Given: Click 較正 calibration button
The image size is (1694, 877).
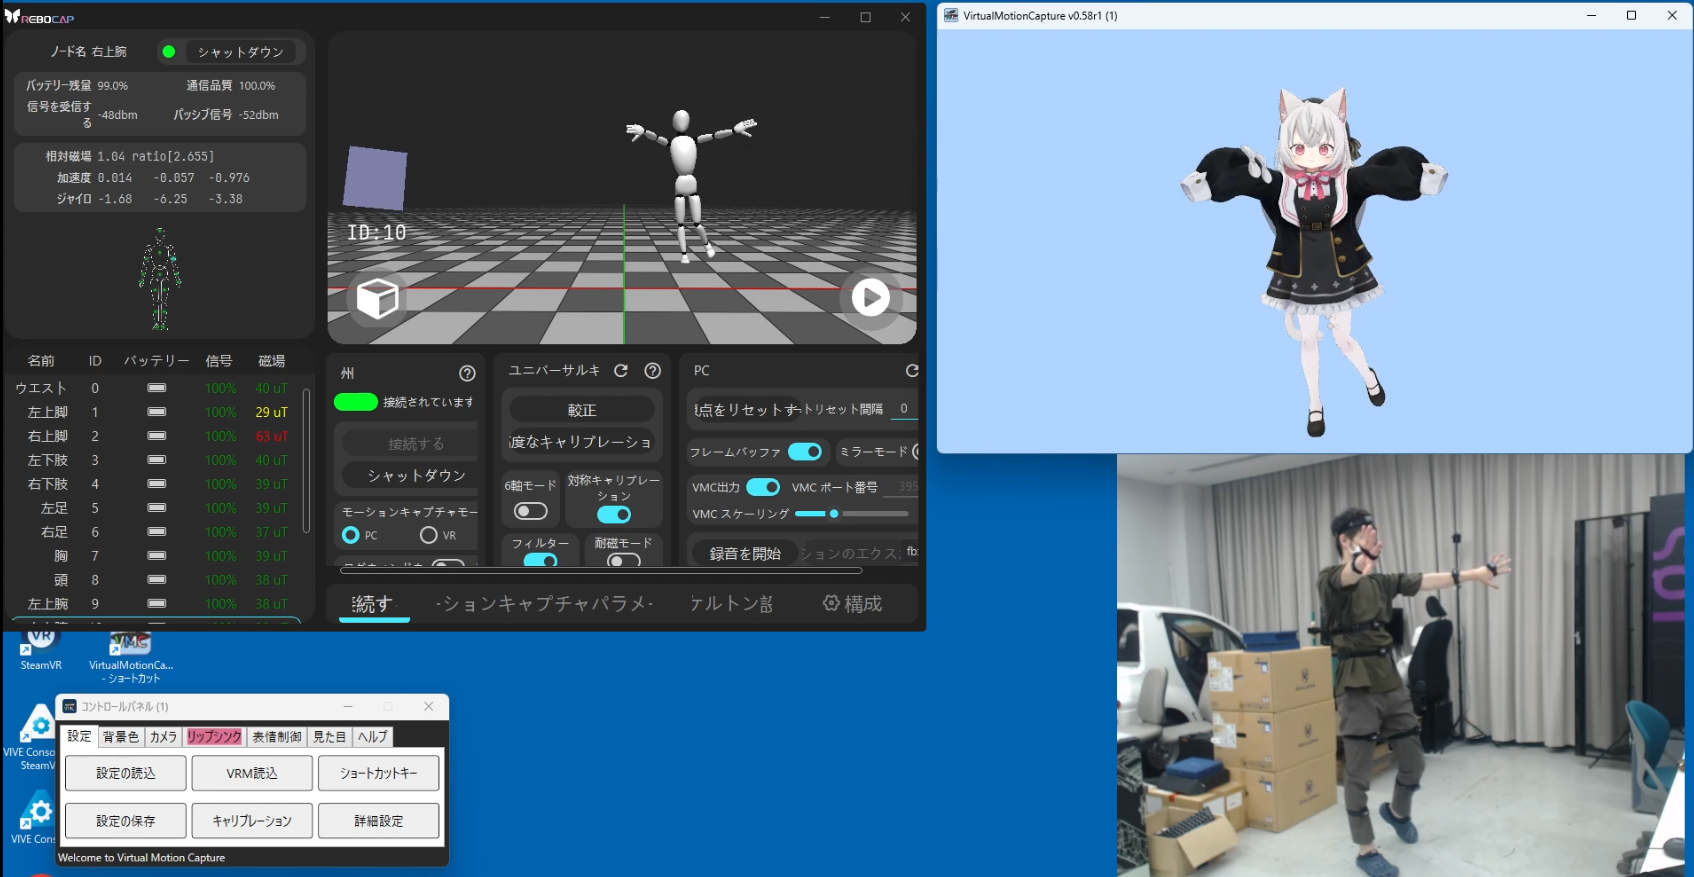Looking at the screenshot, I should pos(582,410).
